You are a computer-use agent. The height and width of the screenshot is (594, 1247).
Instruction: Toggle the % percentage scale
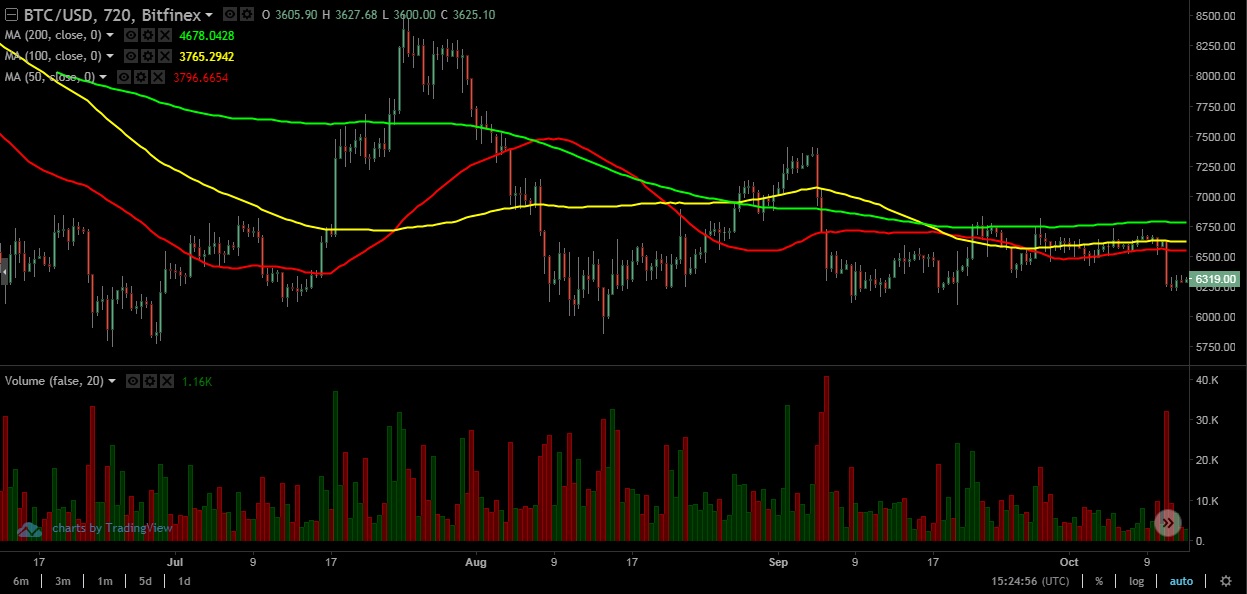[1098, 581]
